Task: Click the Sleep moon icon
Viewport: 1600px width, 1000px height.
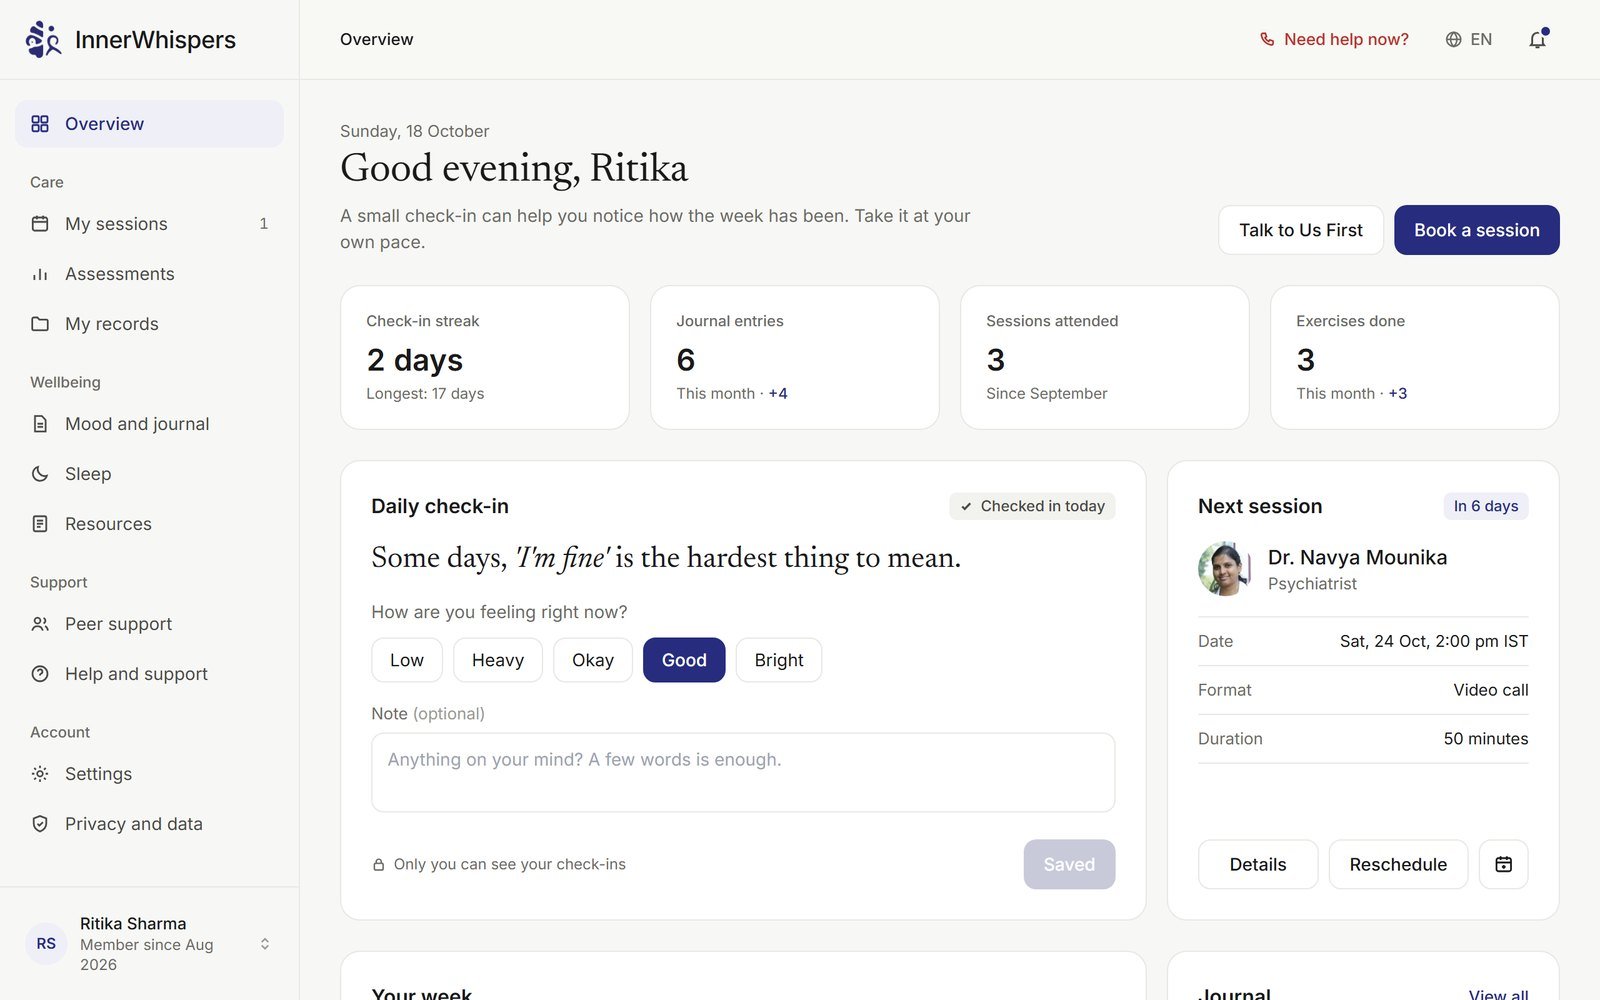Action: (40, 473)
